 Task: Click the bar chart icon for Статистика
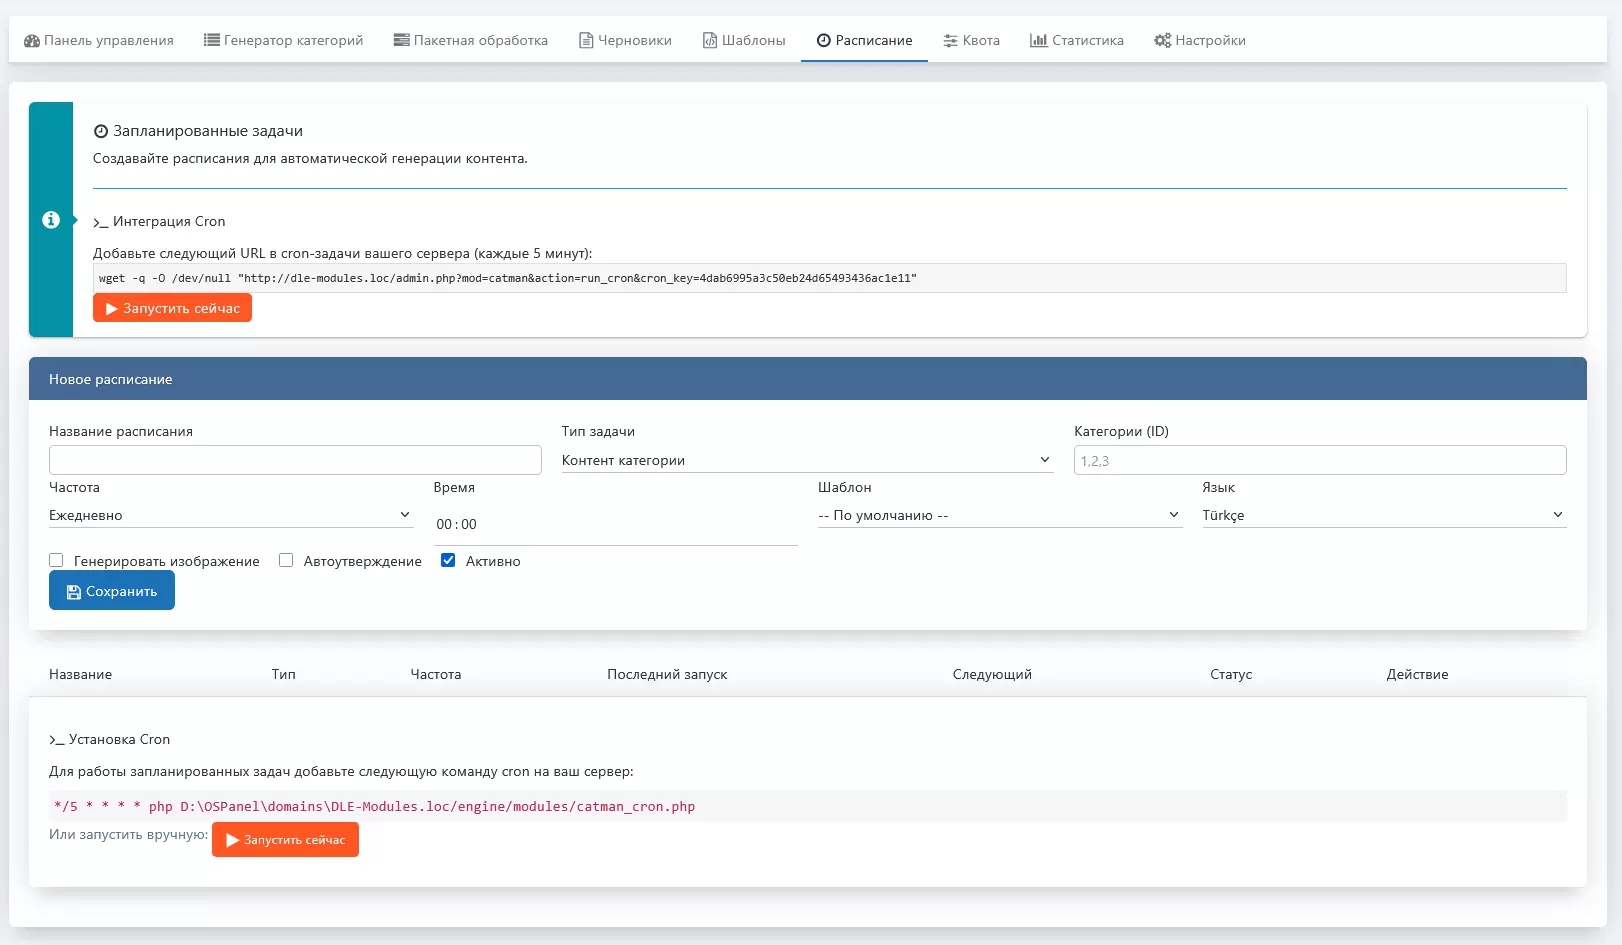[1038, 41]
